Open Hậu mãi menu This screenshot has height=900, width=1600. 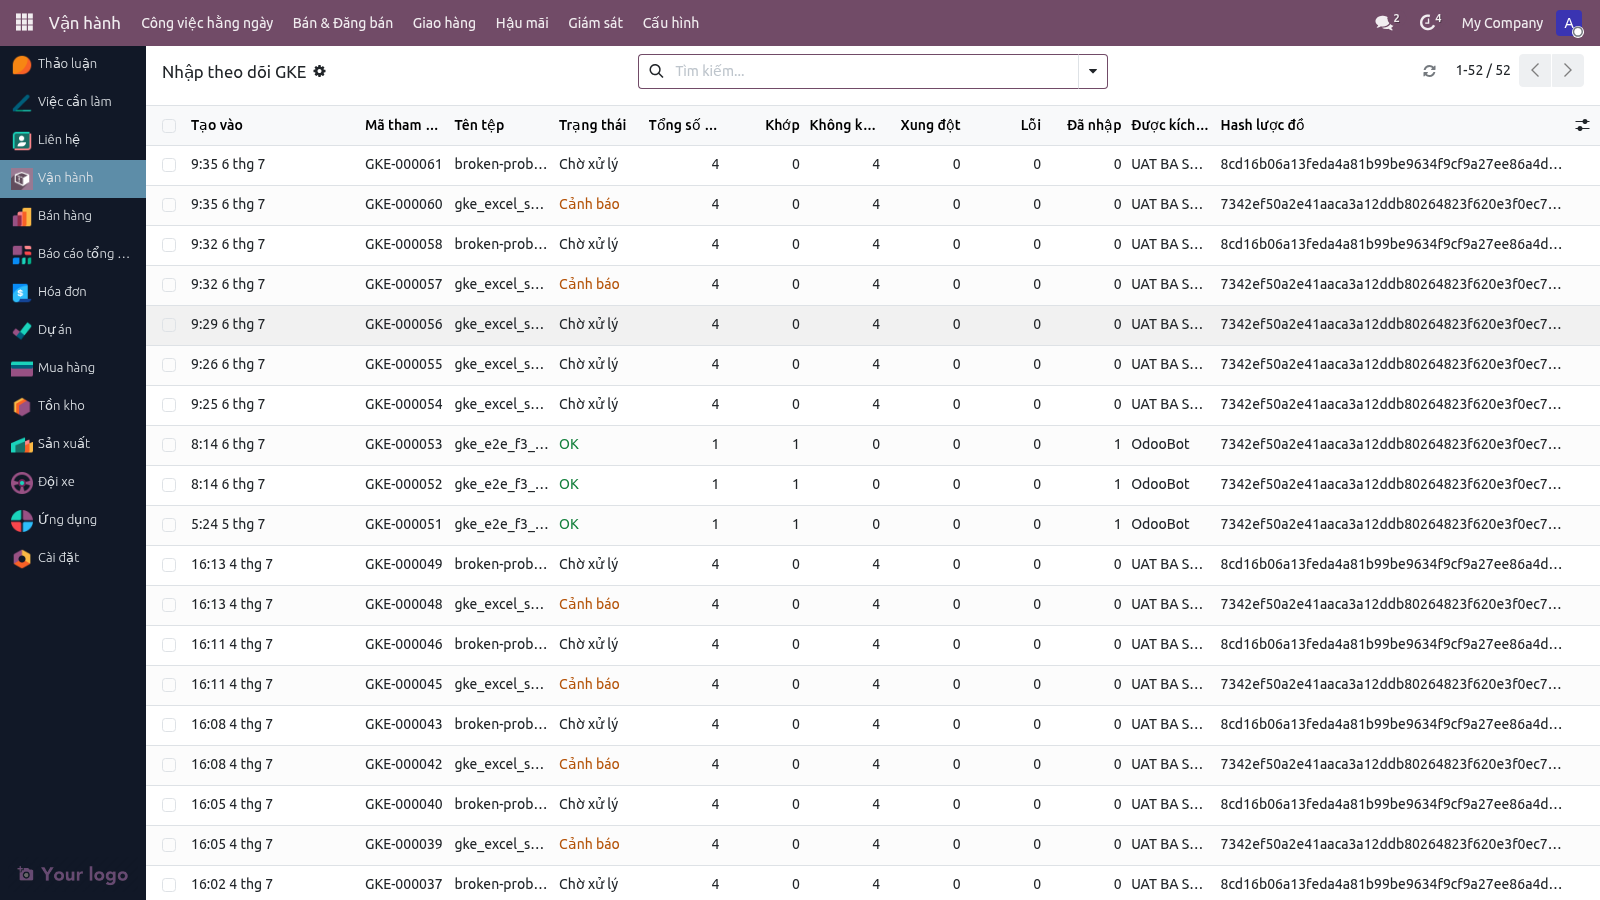522,22
